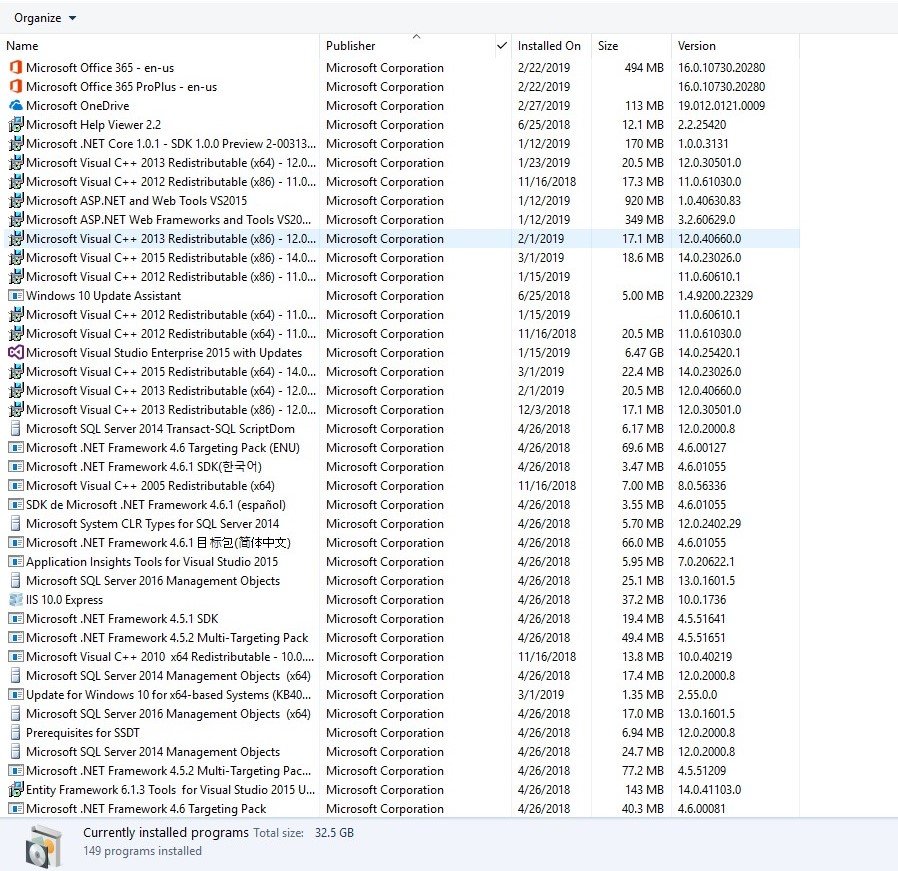The image size is (898, 871).
Task: Select Microsoft Office 365 - en-us row
Action: 401,68
